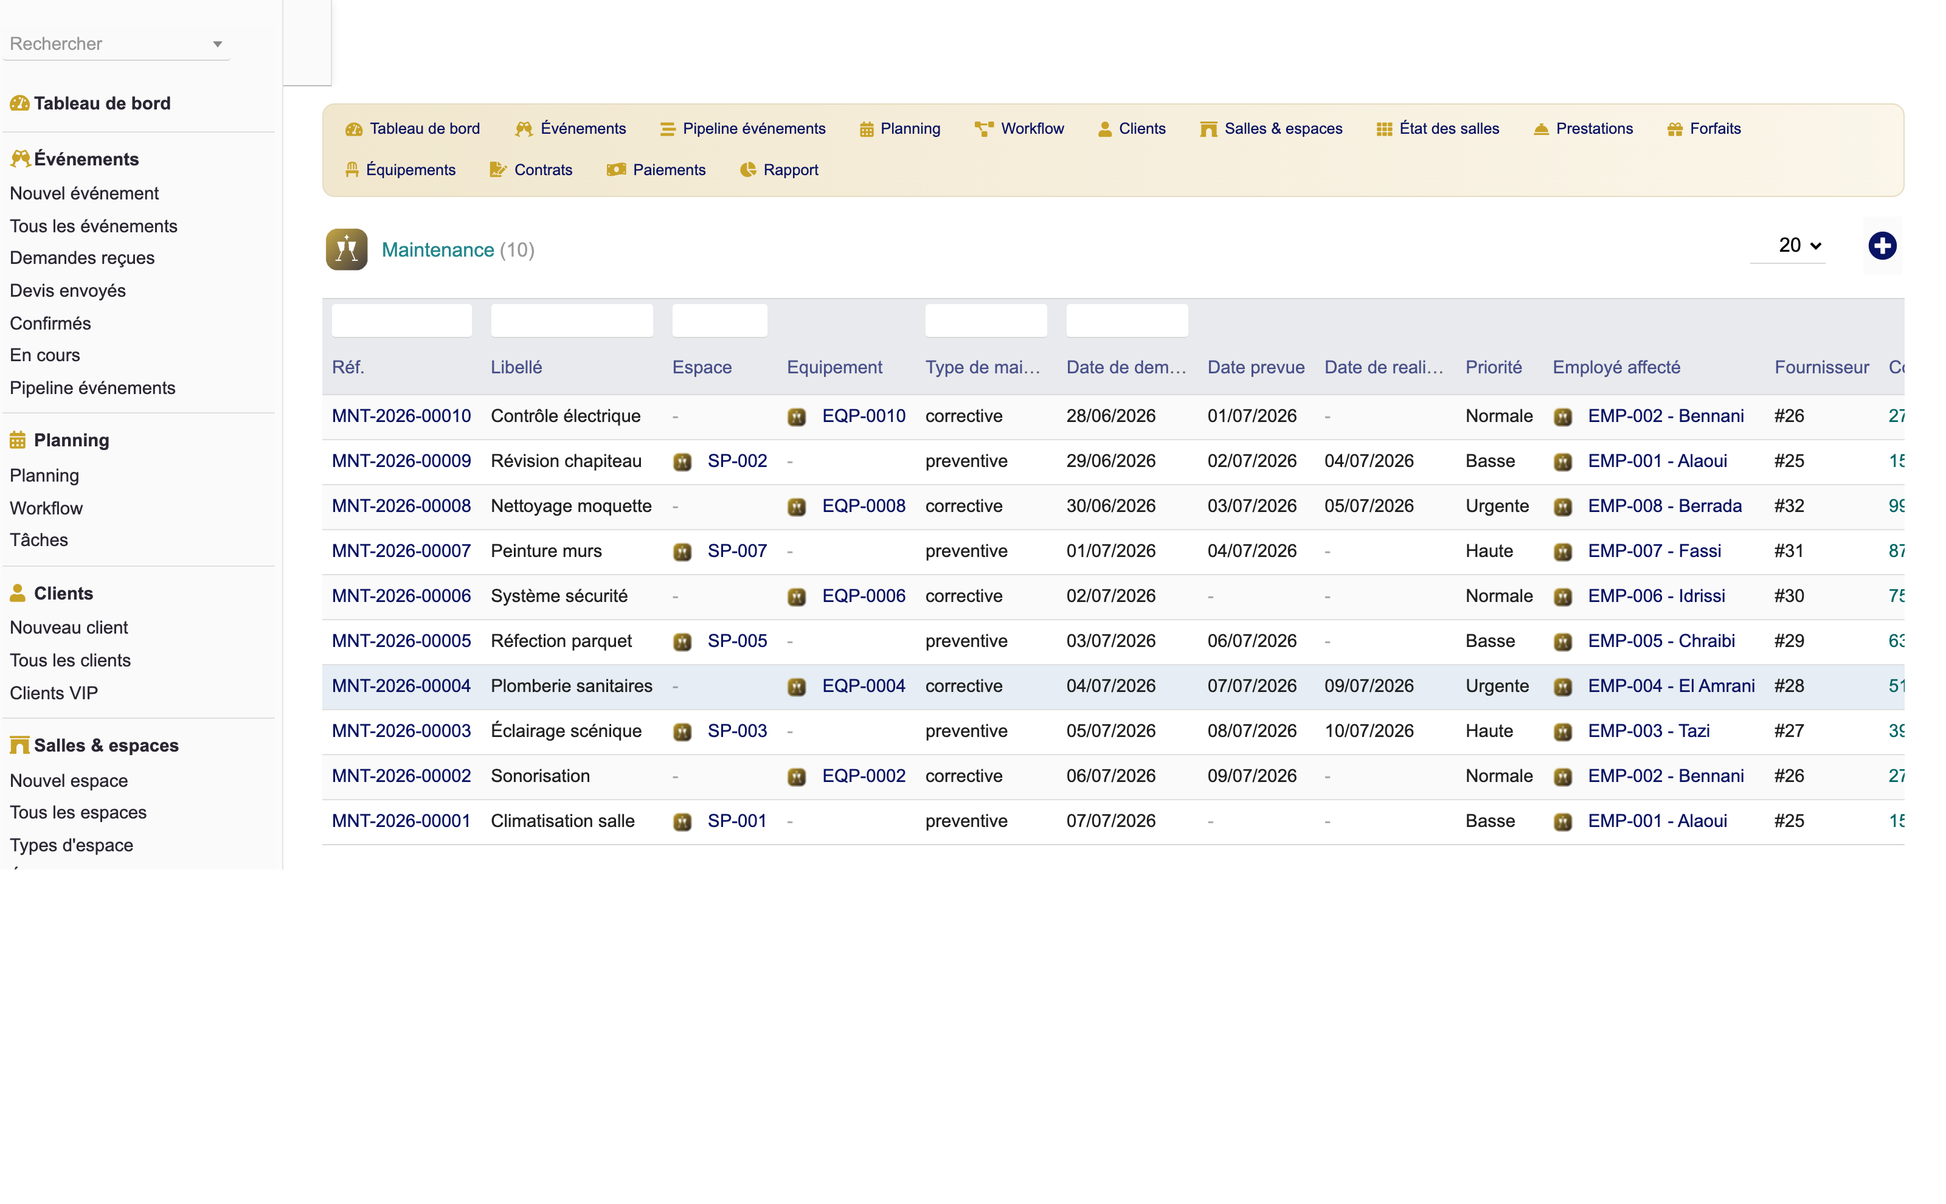Click the Libellé filter input field
This screenshot has width=1946, height=1204.
[572, 321]
